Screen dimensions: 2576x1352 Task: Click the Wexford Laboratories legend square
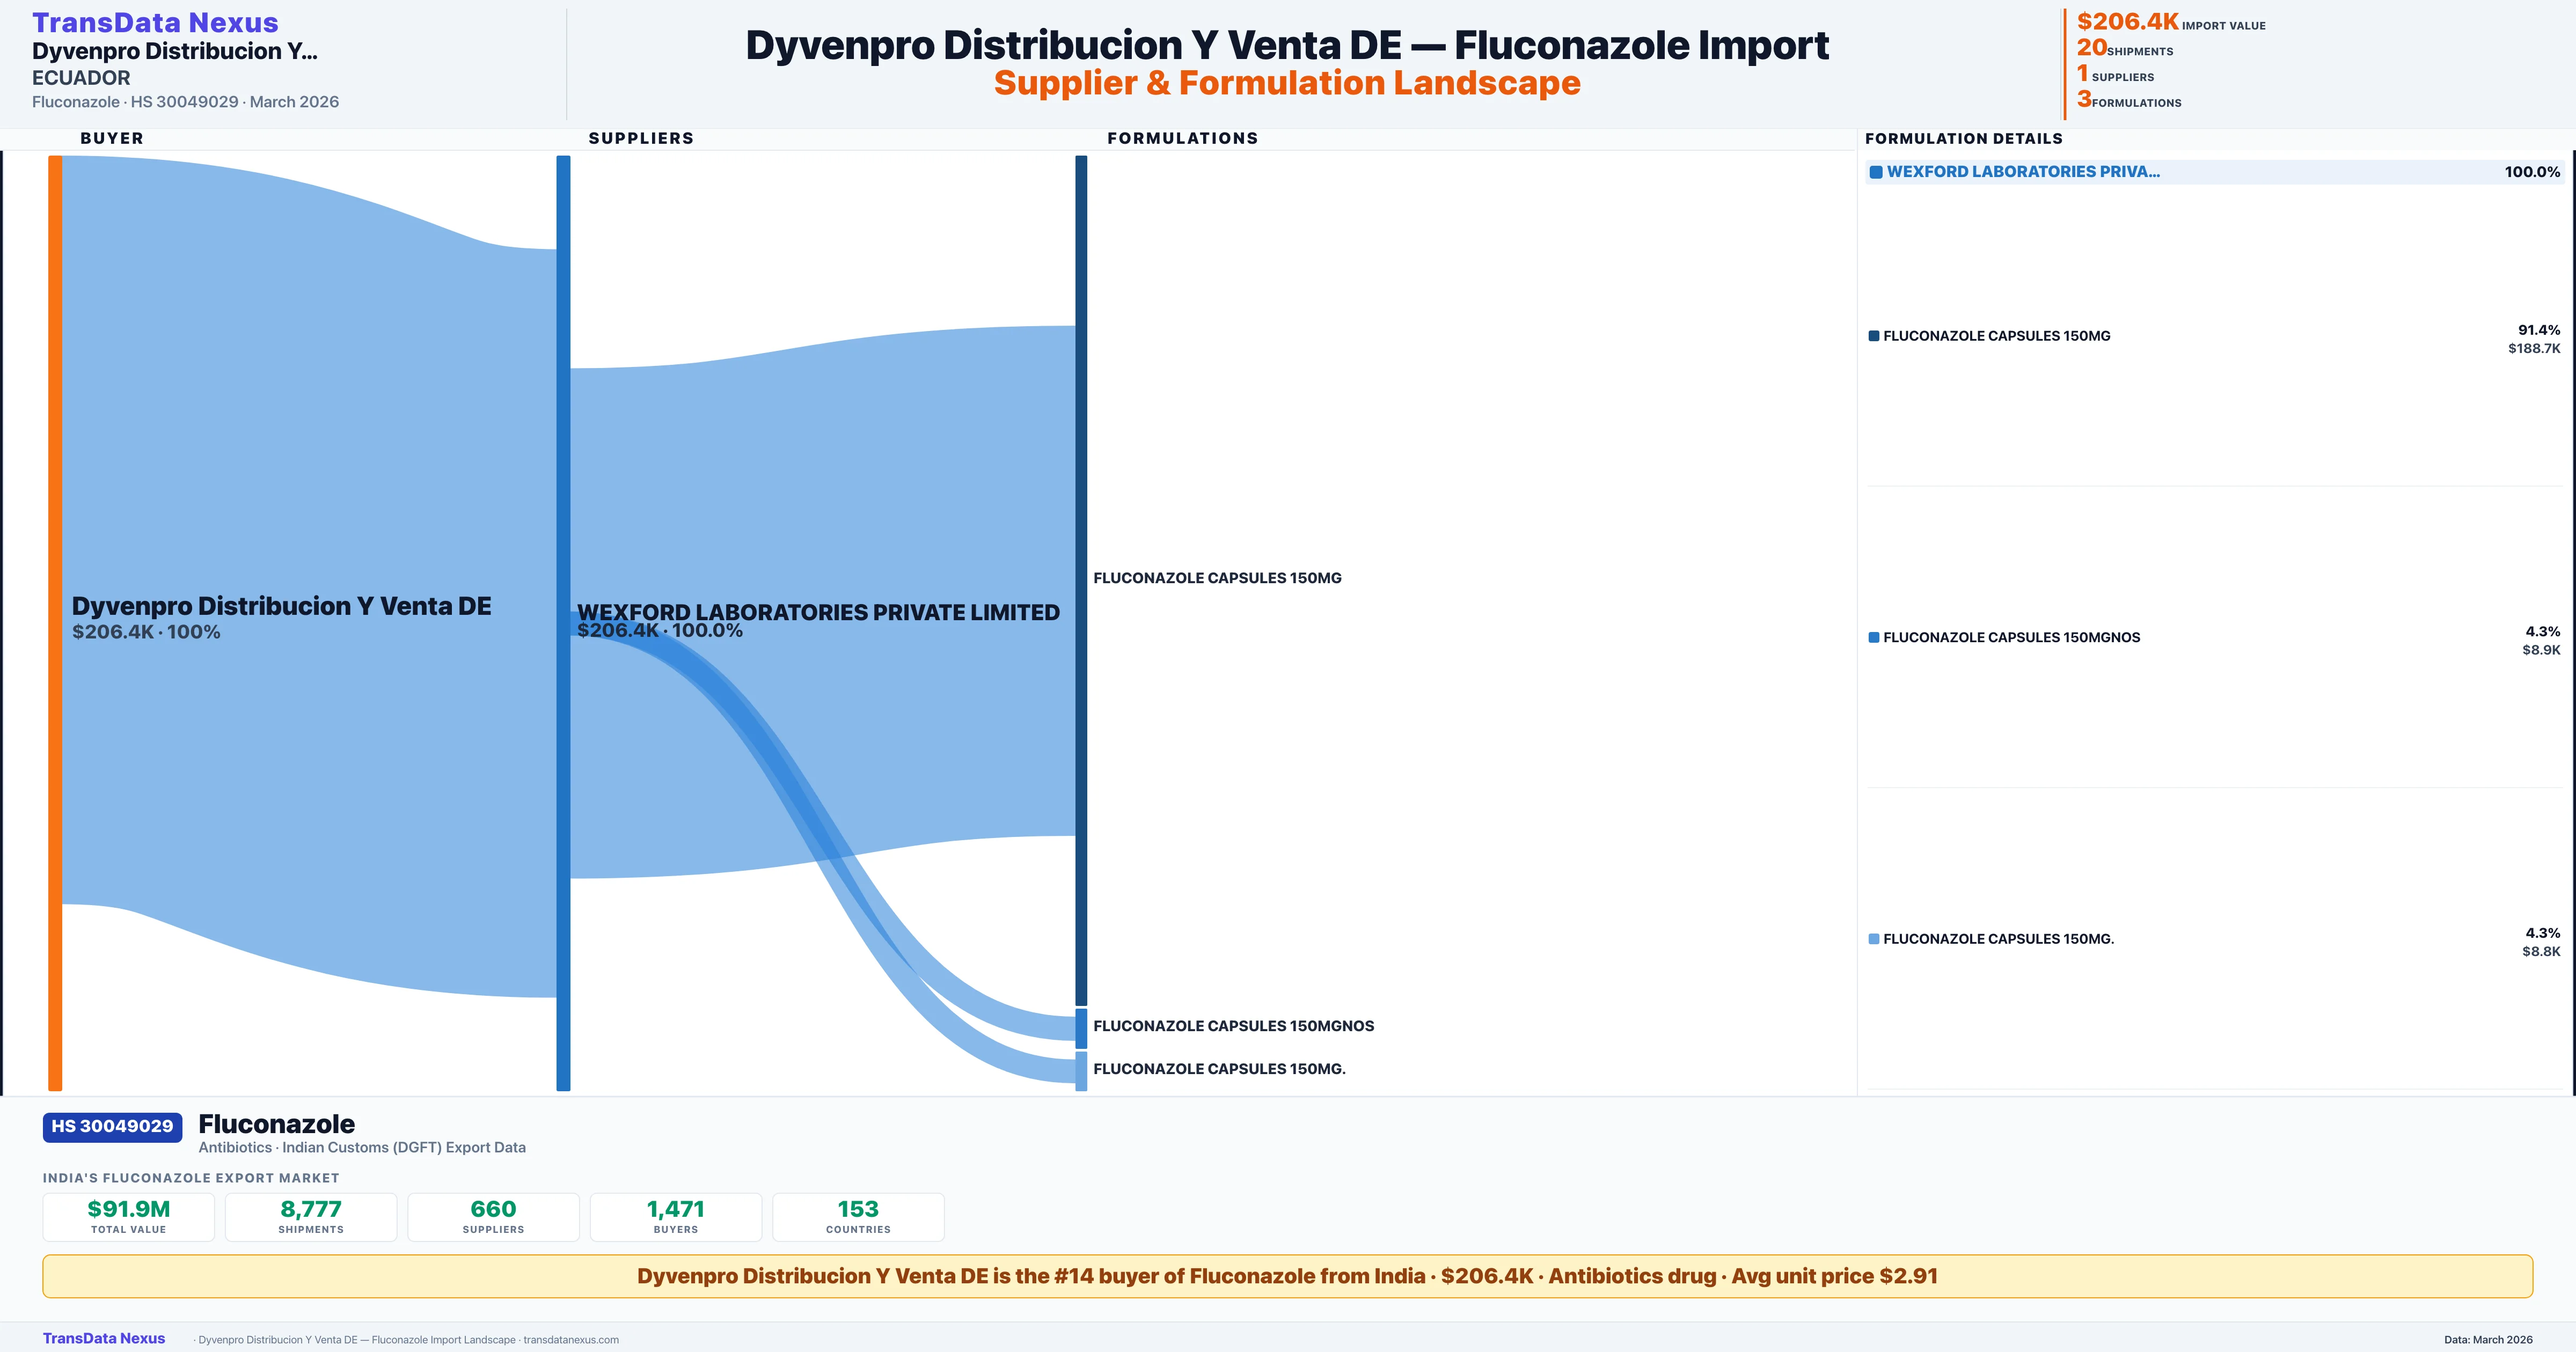point(1876,172)
